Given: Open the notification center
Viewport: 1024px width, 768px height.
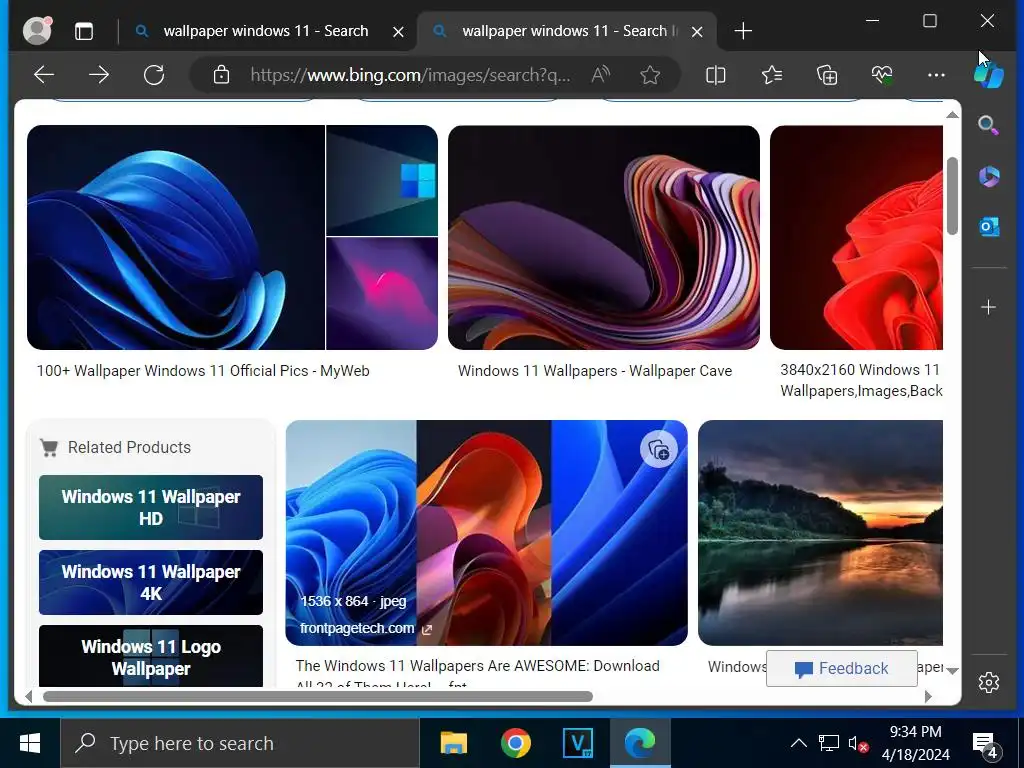Looking at the screenshot, I should pos(986,744).
